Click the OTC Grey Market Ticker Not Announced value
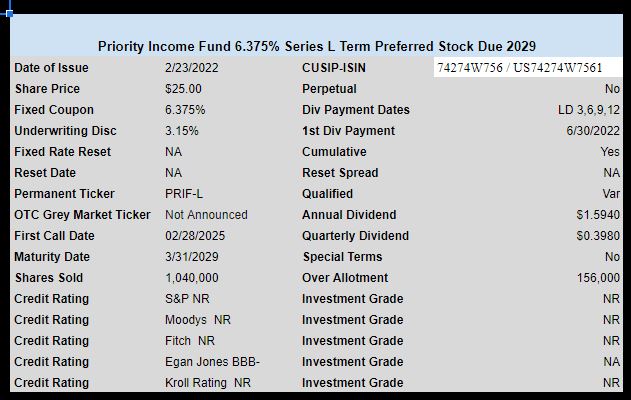Screen dimensions: 631x400 coord(206,214)
